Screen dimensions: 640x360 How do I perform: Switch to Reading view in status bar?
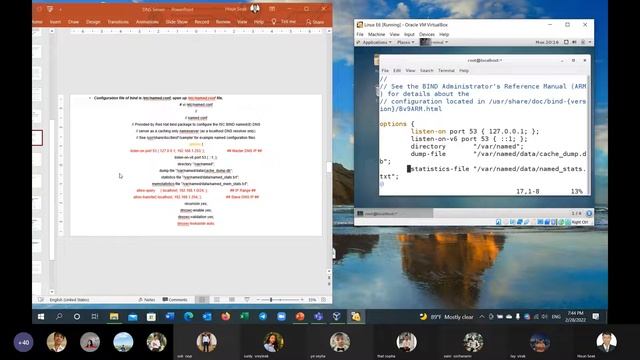click(231, 300)
